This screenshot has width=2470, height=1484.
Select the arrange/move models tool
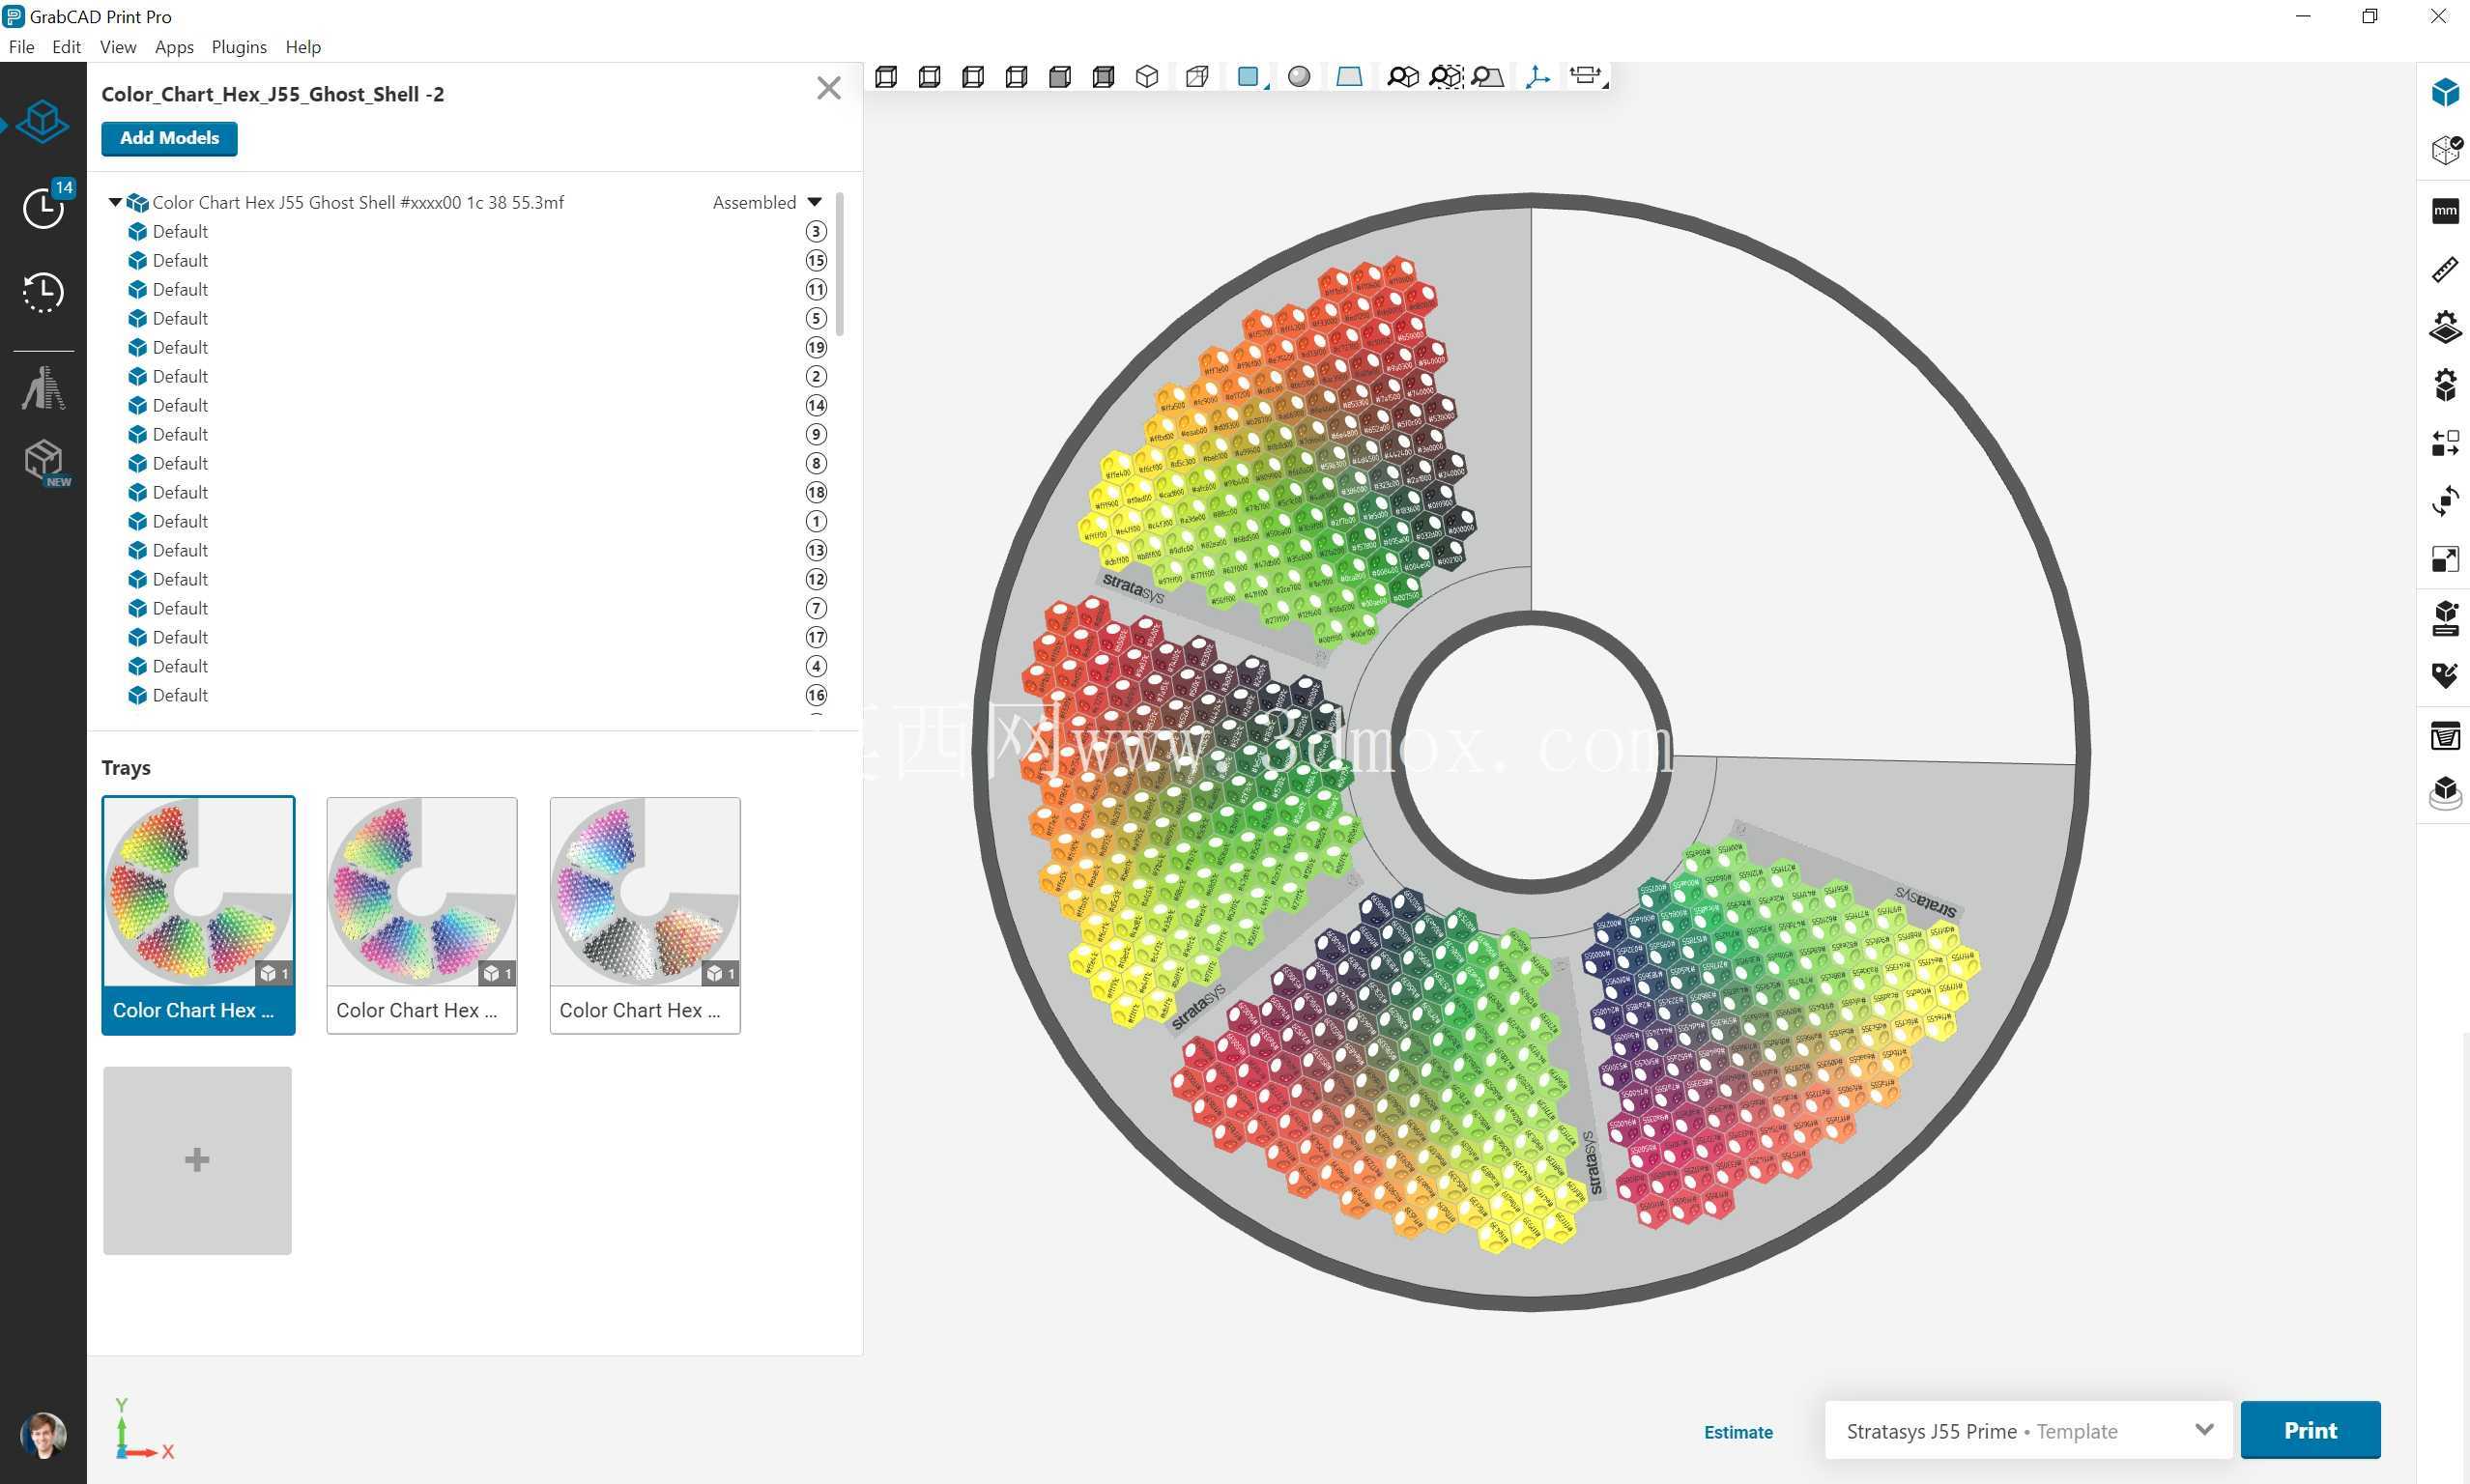click(x=2445, y=443)
